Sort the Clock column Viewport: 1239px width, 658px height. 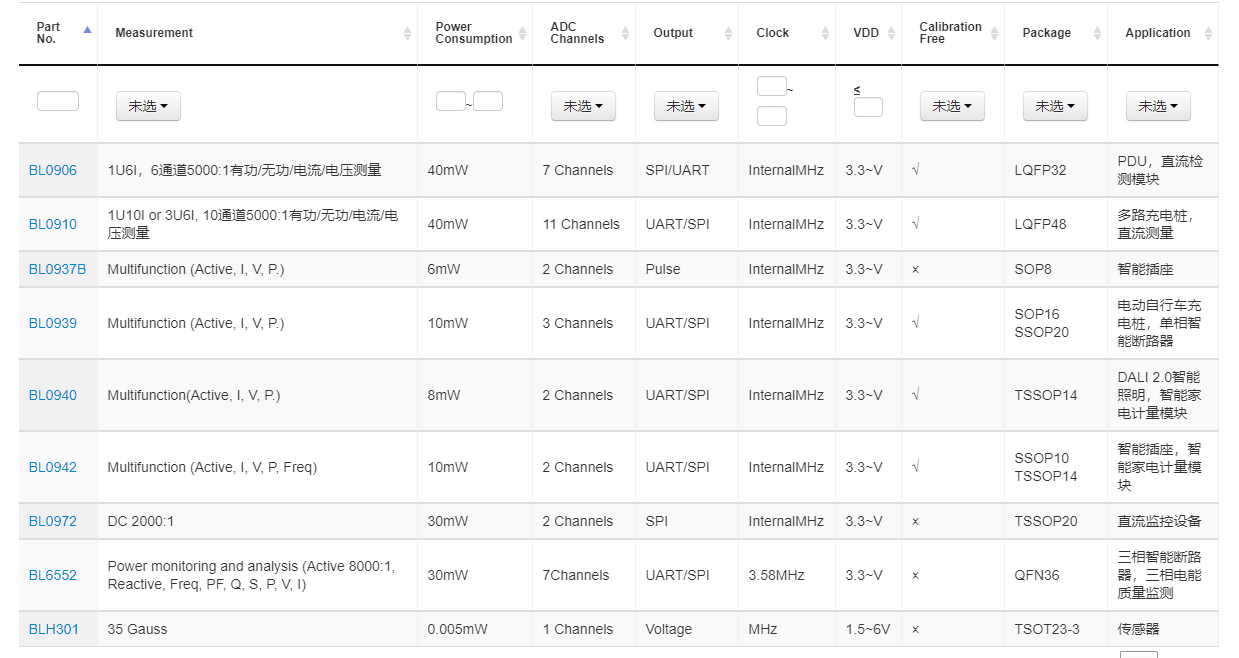pos(826,32)
